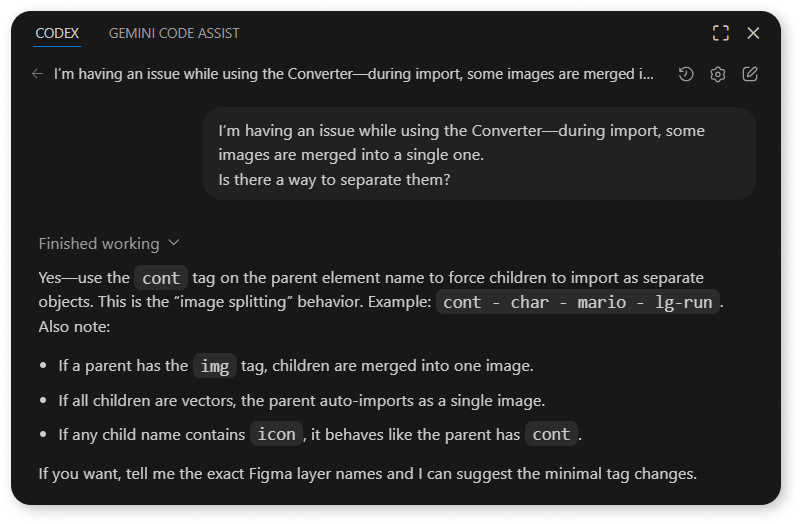Image resolution: width=800 pixels, height=524 pixels.
Task: Open the chat history clock icon
Action: [686, 74]
